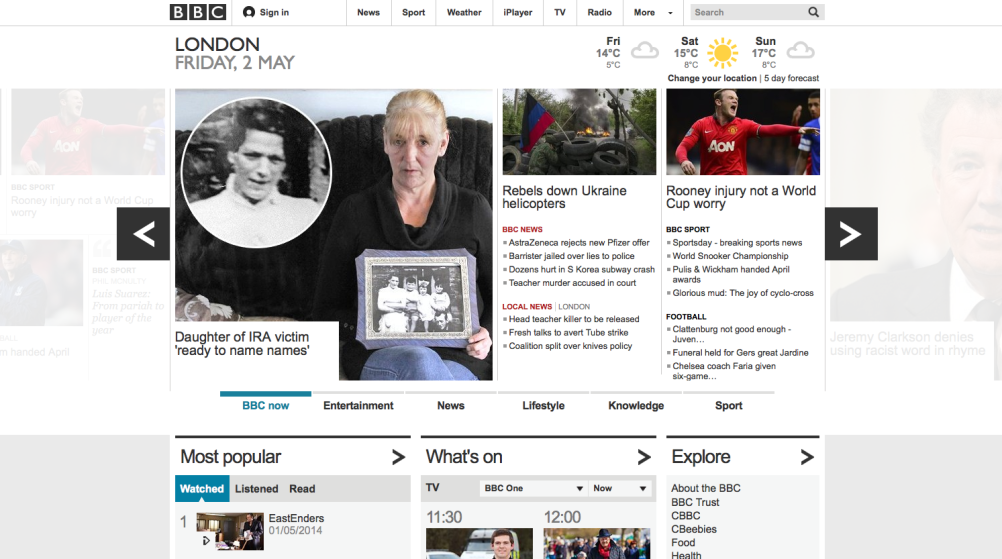Screen dimensions: 1002x559
Task: Open Rooney injury not a World Cup worry
Action: (741, 197)
